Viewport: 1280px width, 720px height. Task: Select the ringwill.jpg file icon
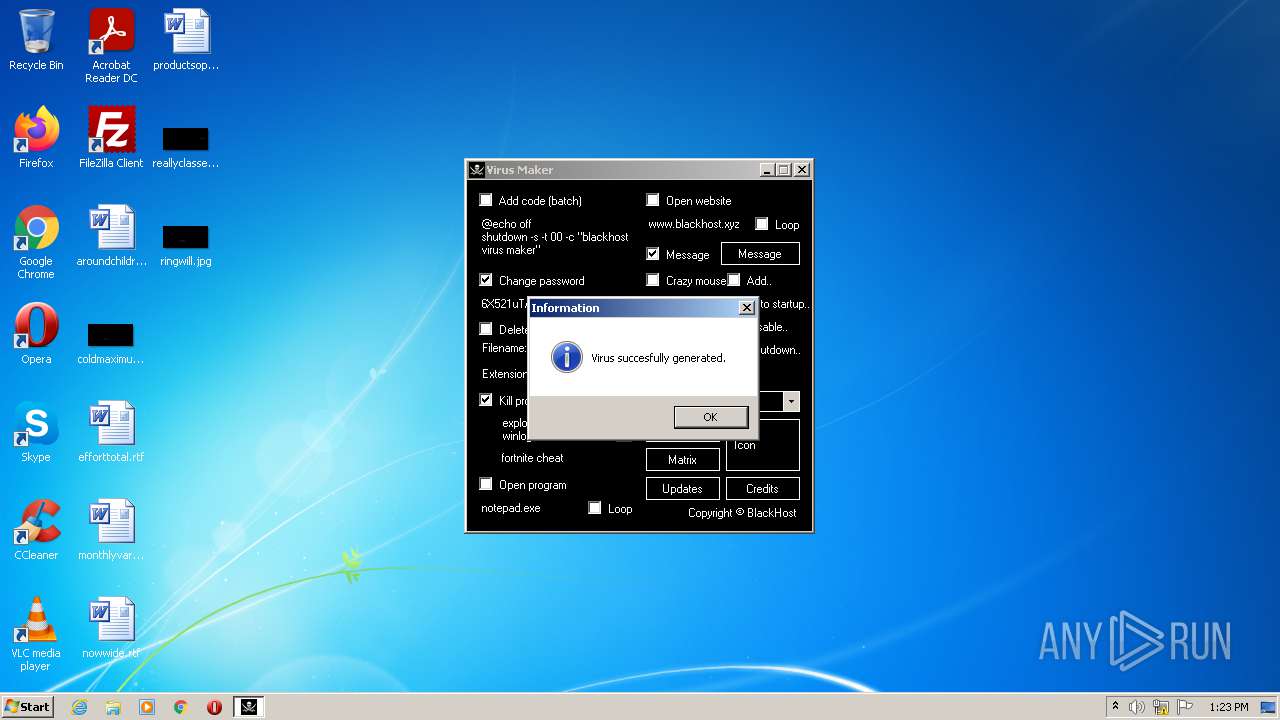pyautogui.click(x=186, y=243)
